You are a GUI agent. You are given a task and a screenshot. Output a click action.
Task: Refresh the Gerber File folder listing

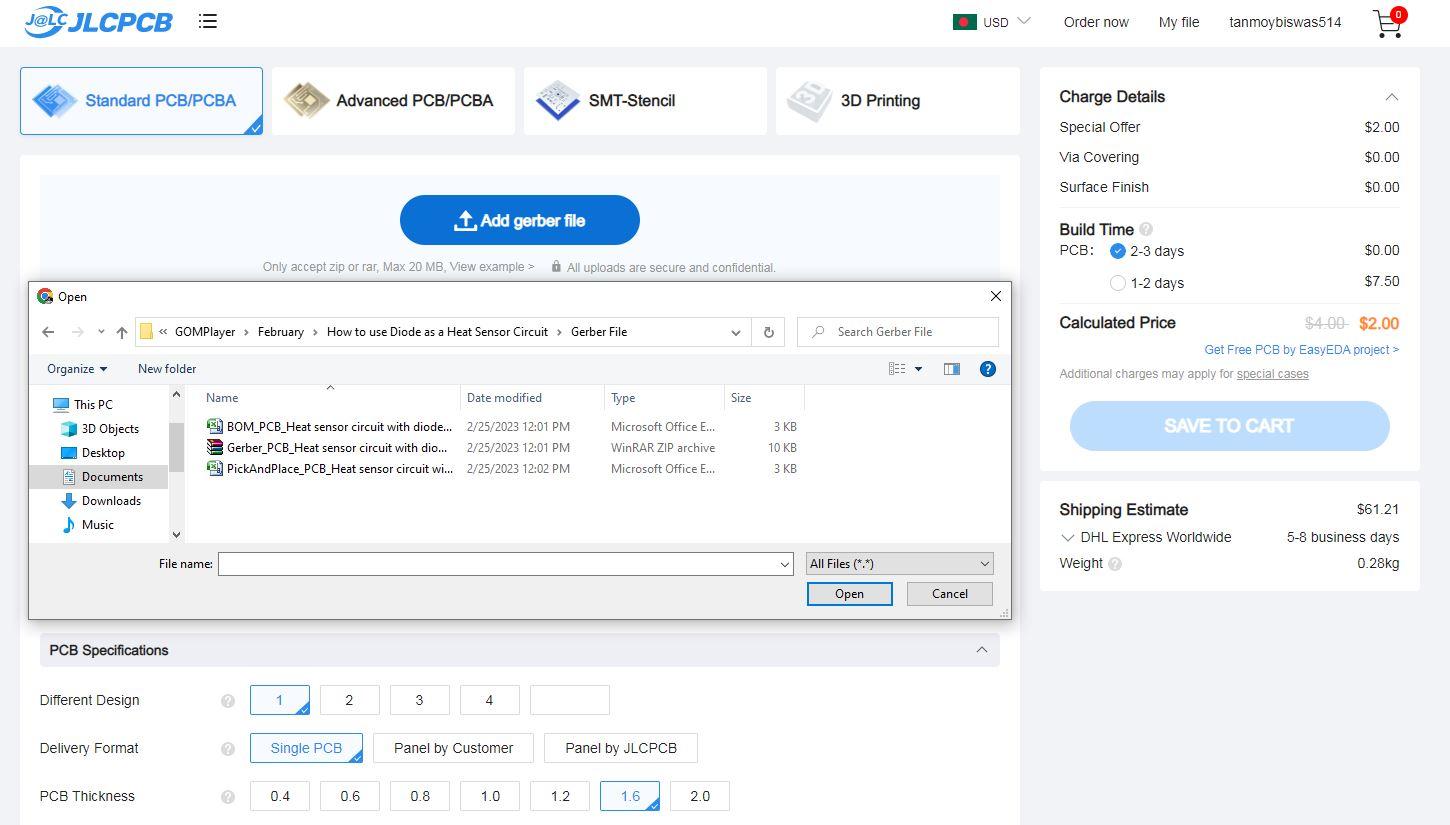point(769,332)
